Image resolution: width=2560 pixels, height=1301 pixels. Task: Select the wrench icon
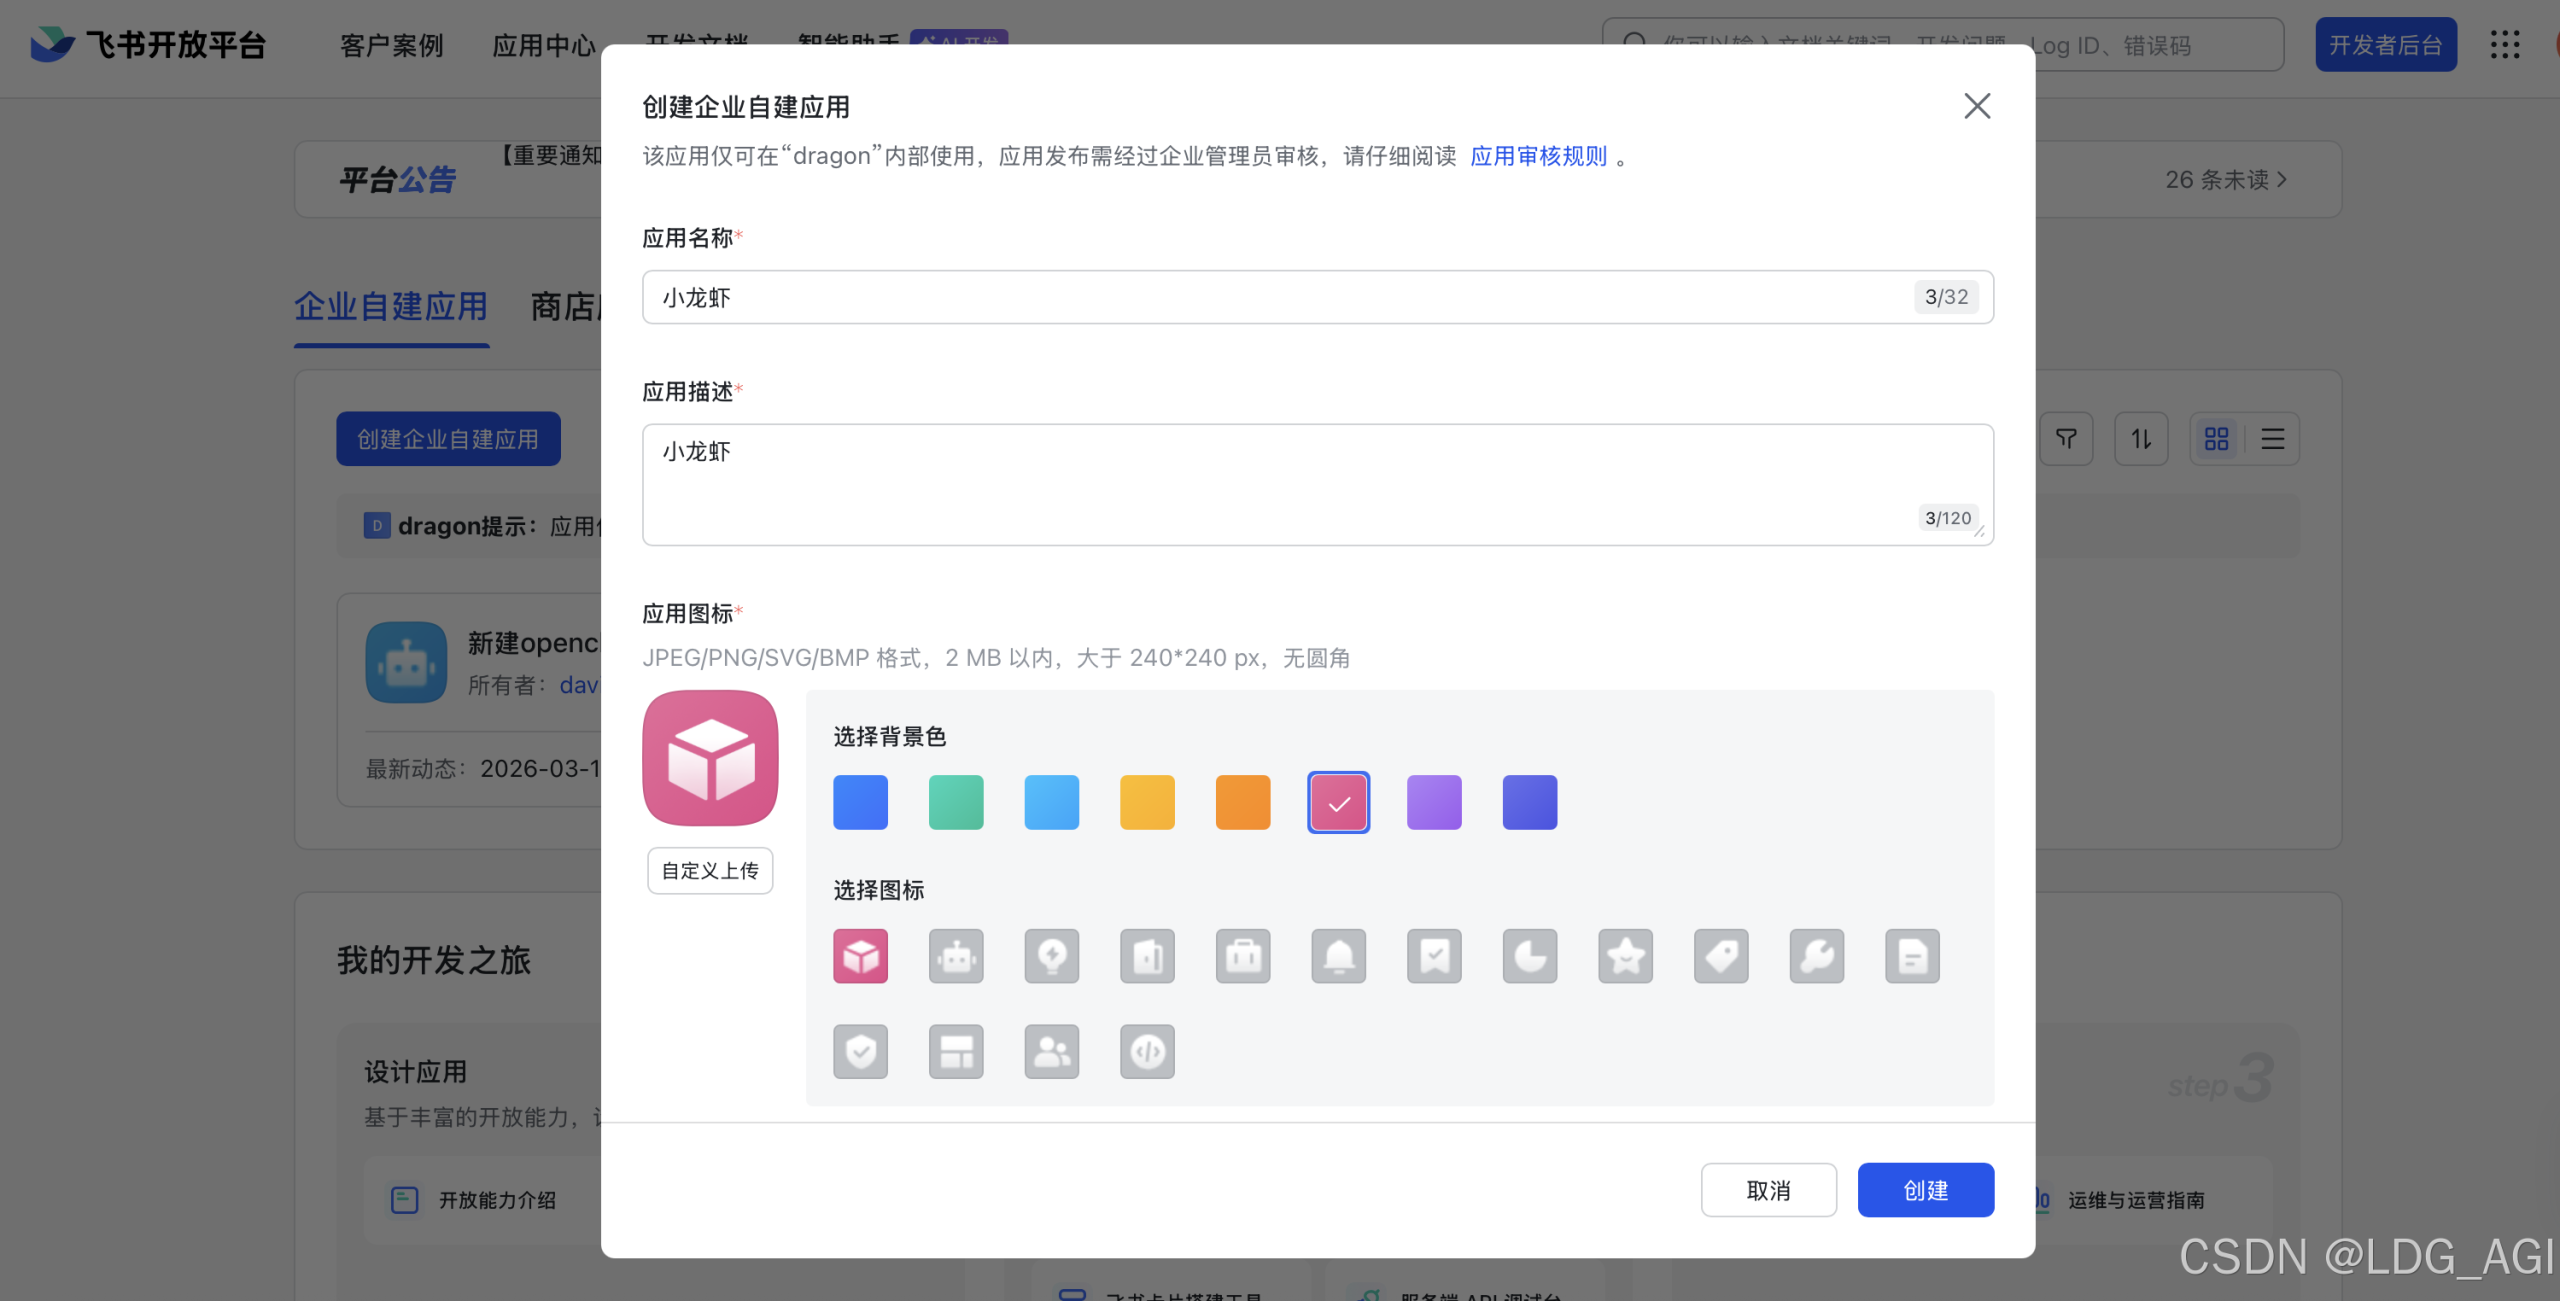point(1816,956)
